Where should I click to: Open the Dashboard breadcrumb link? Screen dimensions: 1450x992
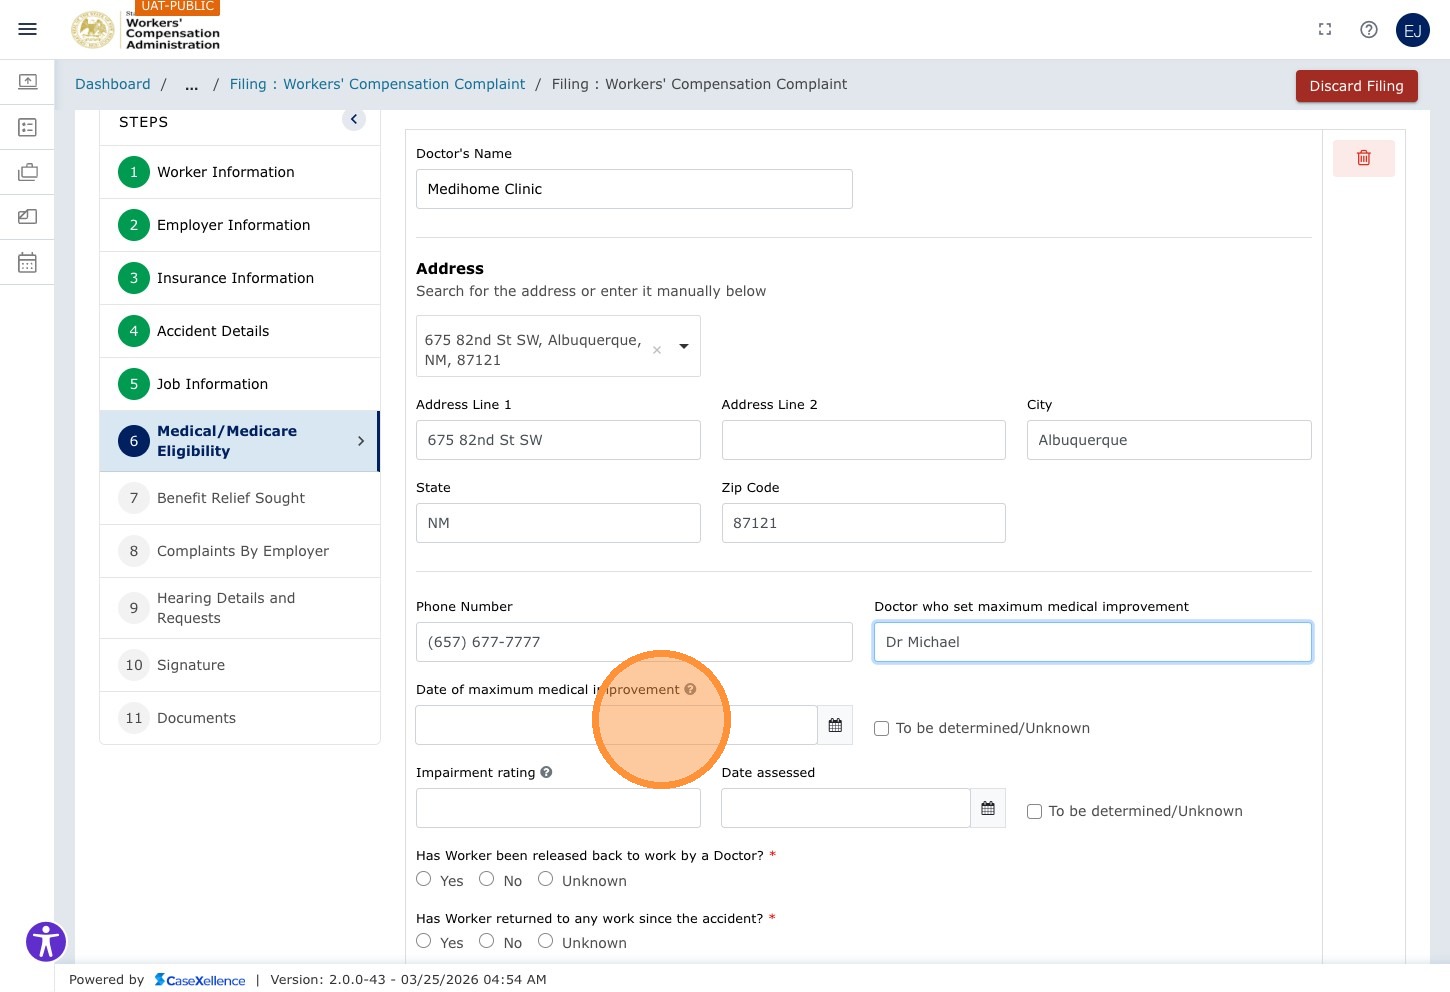(113, 85)
